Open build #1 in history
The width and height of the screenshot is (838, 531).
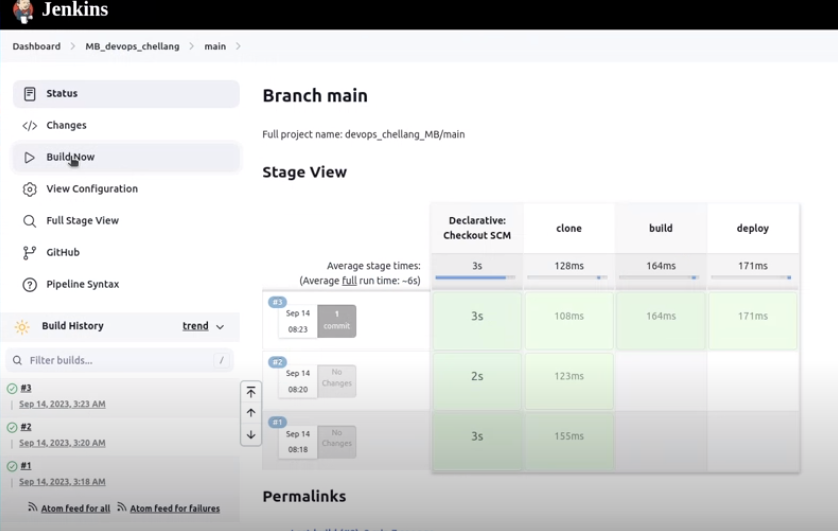[x=26, y=466]
